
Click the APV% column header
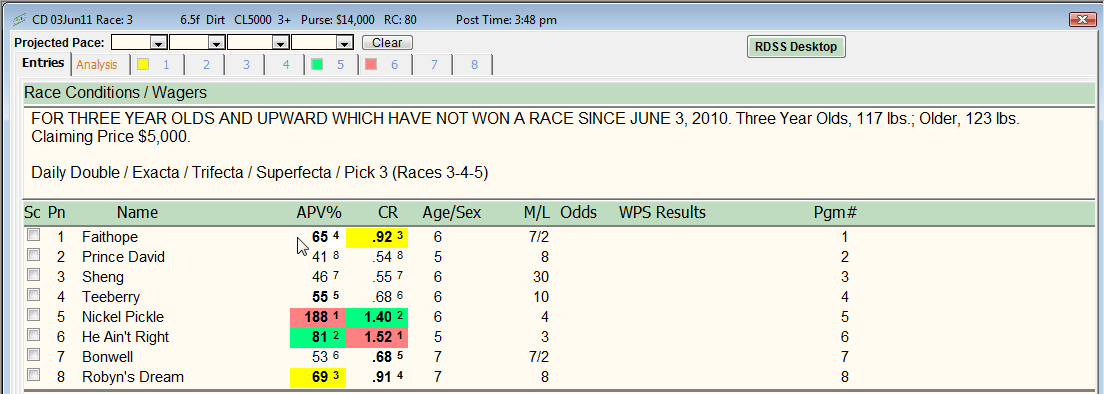[319, 212]
